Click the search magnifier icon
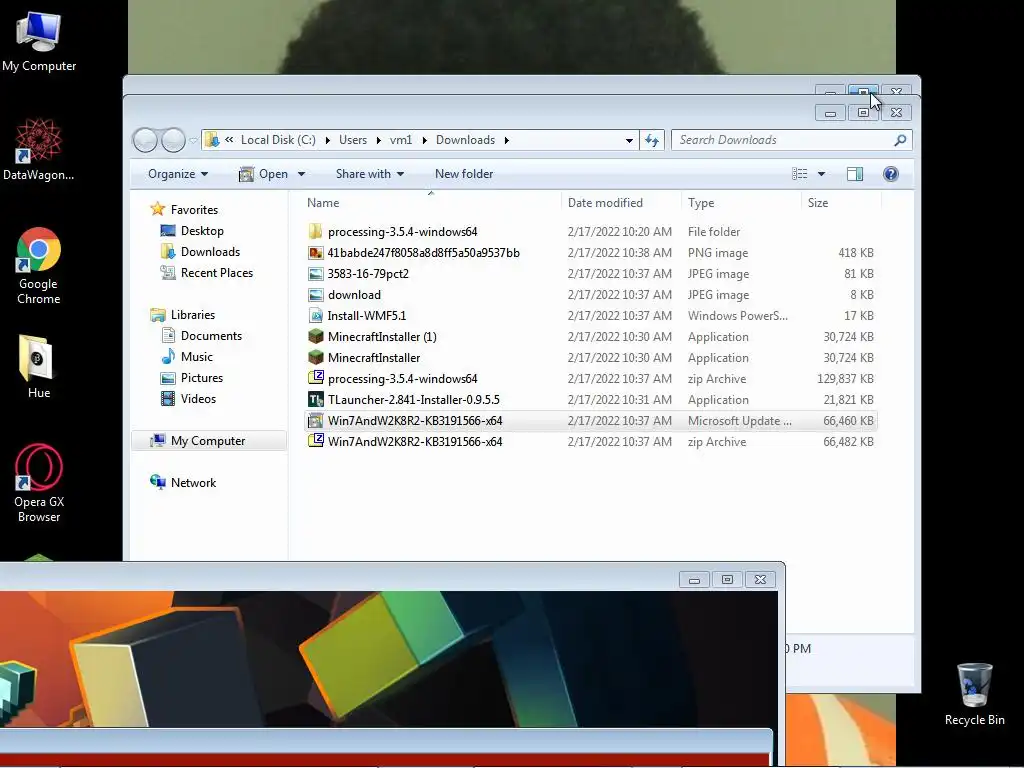 click(900, 140)
